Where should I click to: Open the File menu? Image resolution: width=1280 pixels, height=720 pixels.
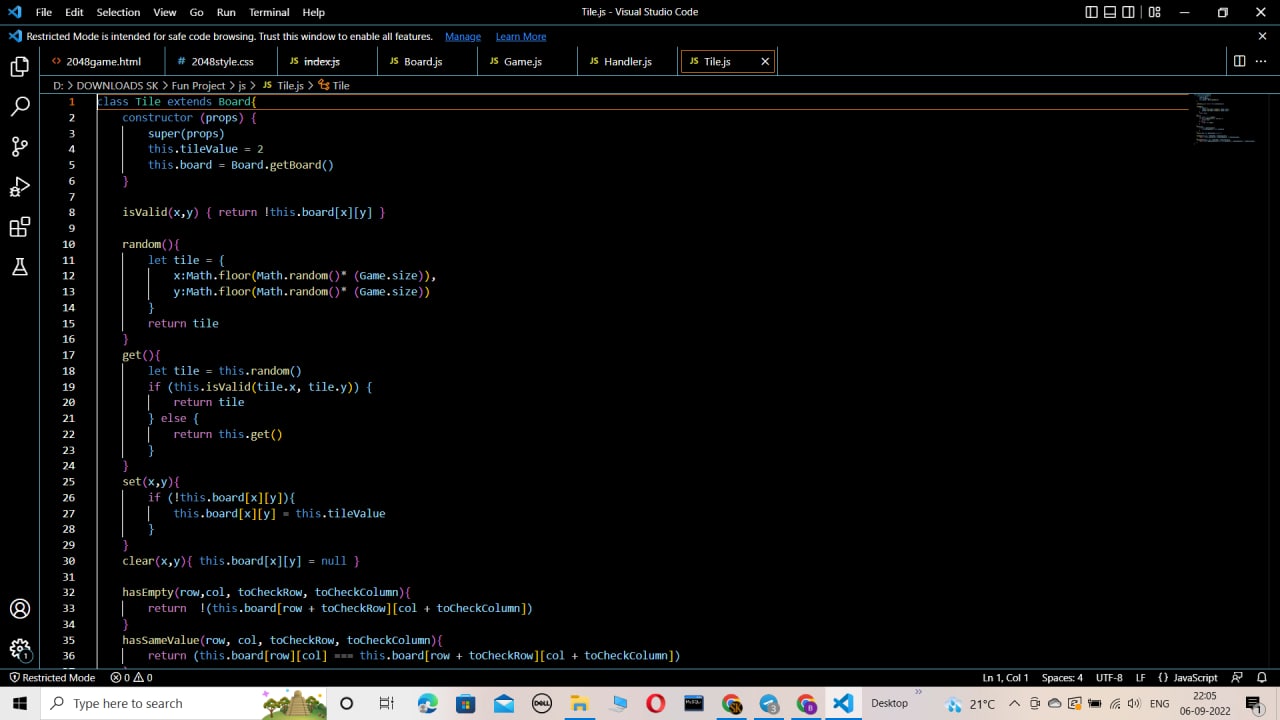point(43,12)
